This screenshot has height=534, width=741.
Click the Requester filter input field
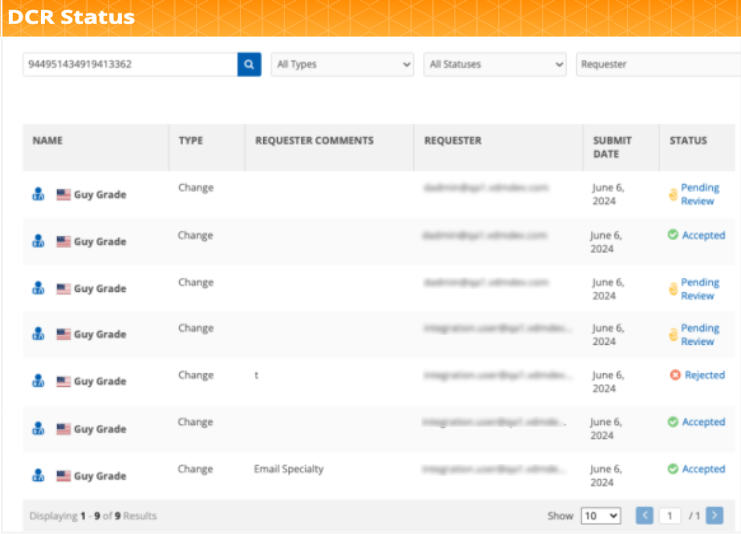point(657,64)
